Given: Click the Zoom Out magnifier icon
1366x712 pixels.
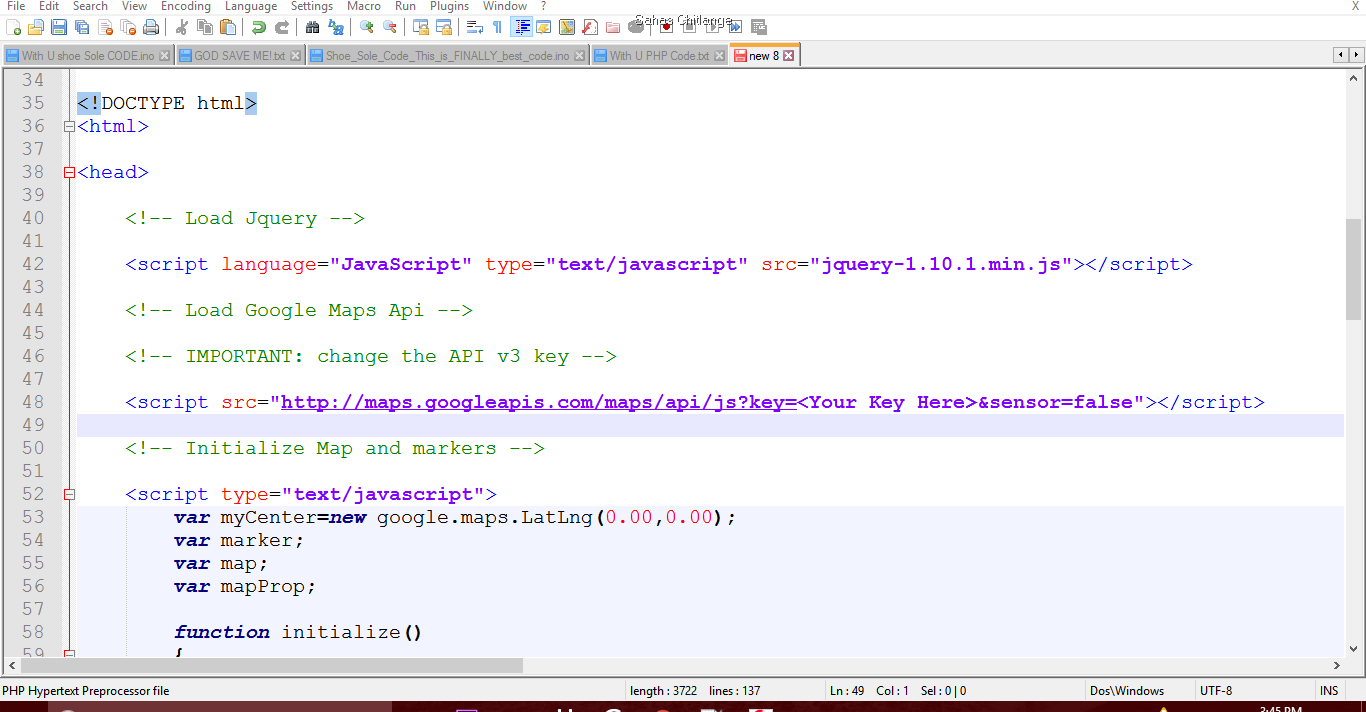Looking at the screenshot, I should (389, 27).
